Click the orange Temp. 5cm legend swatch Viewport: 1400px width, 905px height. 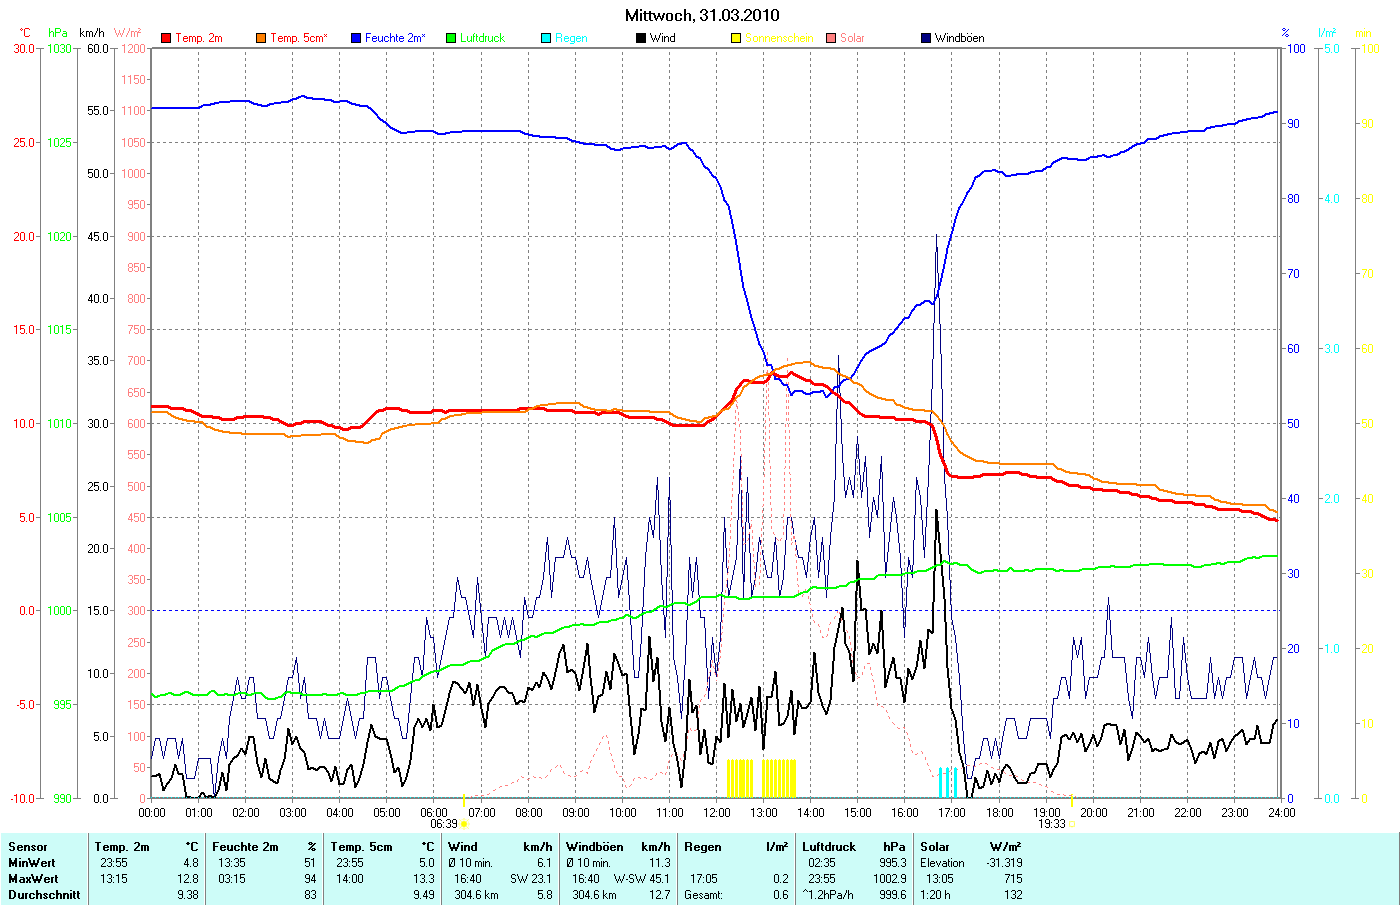tap(261, 38)
